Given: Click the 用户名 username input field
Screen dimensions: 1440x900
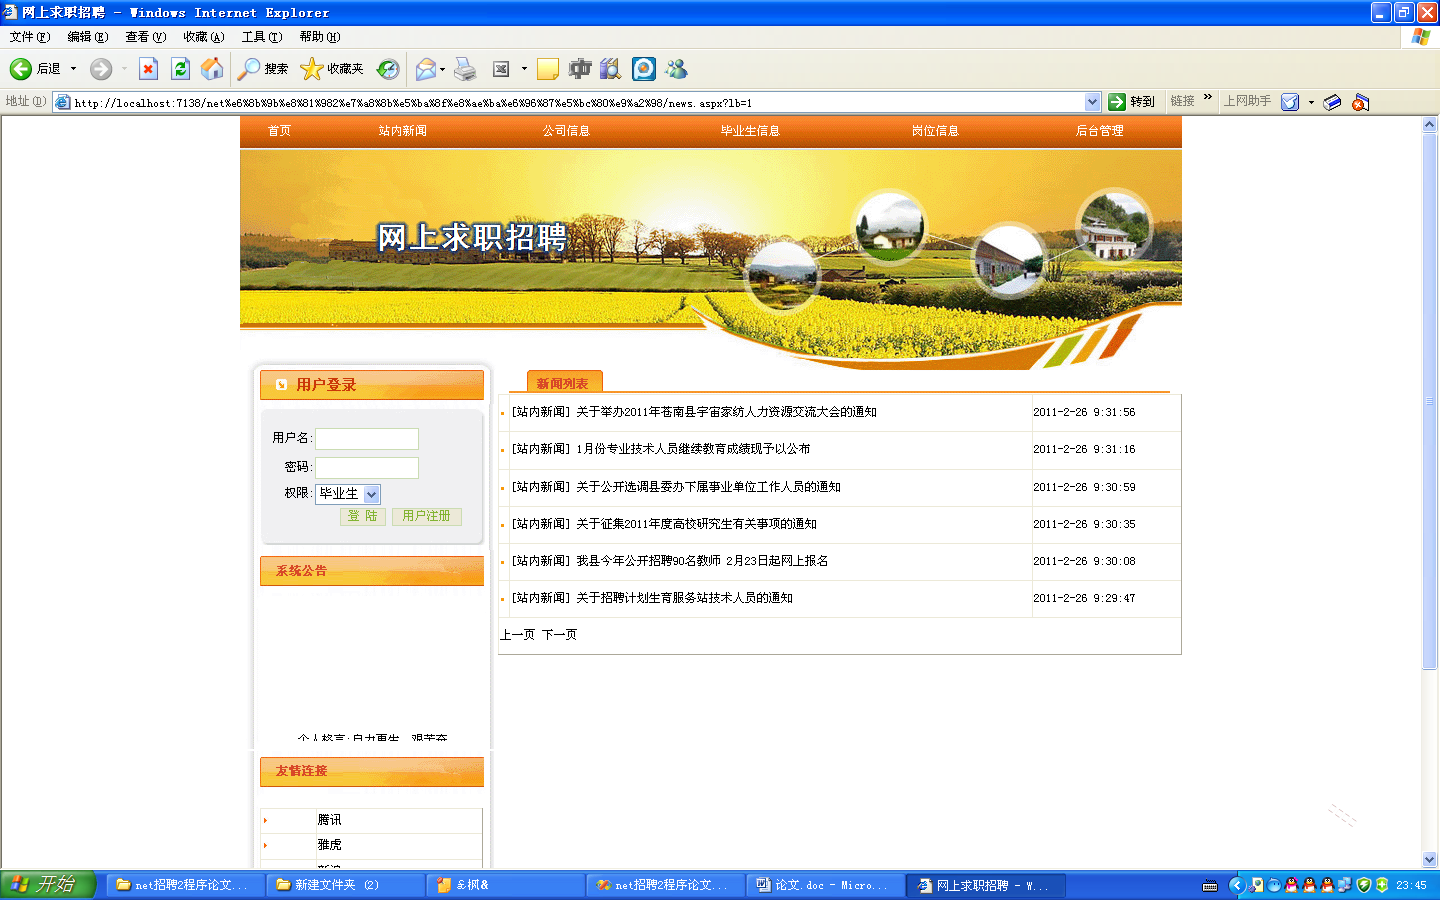Looking at the screenshot, I should pos(366,438).
